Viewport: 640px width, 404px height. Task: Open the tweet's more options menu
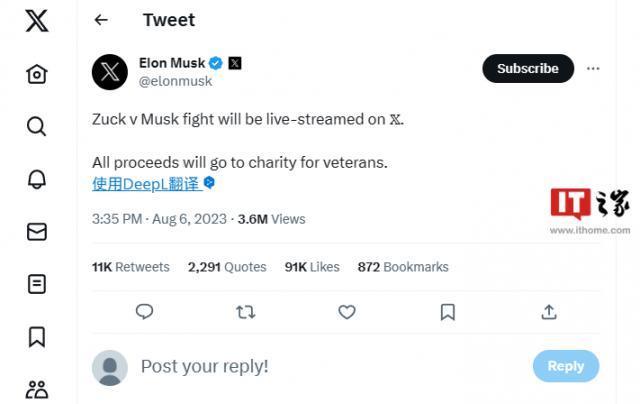click(593, 69)
